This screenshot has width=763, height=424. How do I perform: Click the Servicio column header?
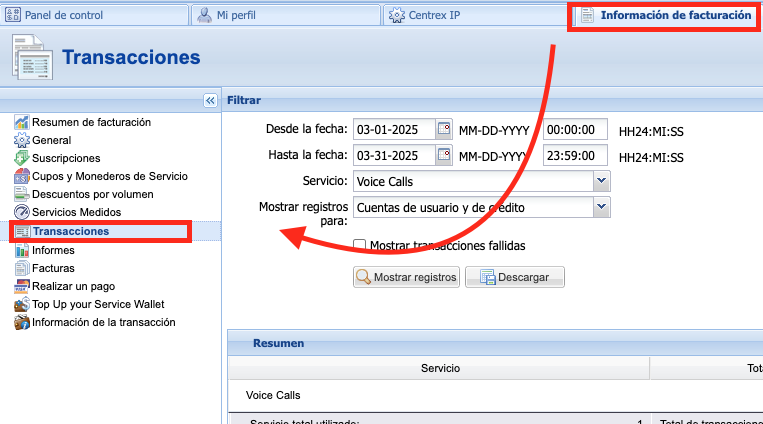click(439, 369)
